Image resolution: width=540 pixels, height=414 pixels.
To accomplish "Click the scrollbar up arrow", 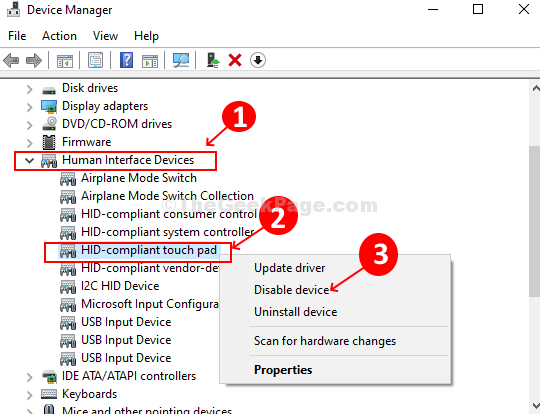I will click(536, 89).
